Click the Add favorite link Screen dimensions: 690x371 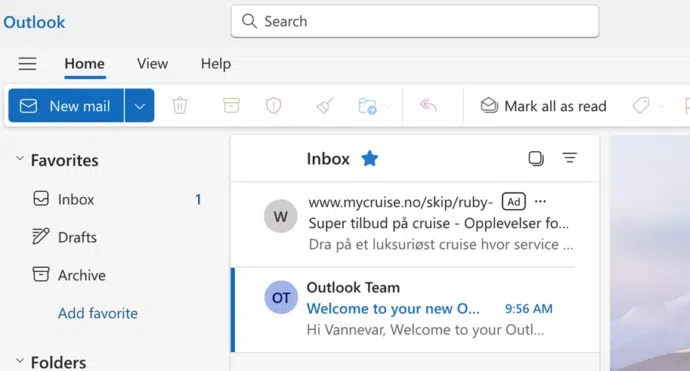point(98,313)
